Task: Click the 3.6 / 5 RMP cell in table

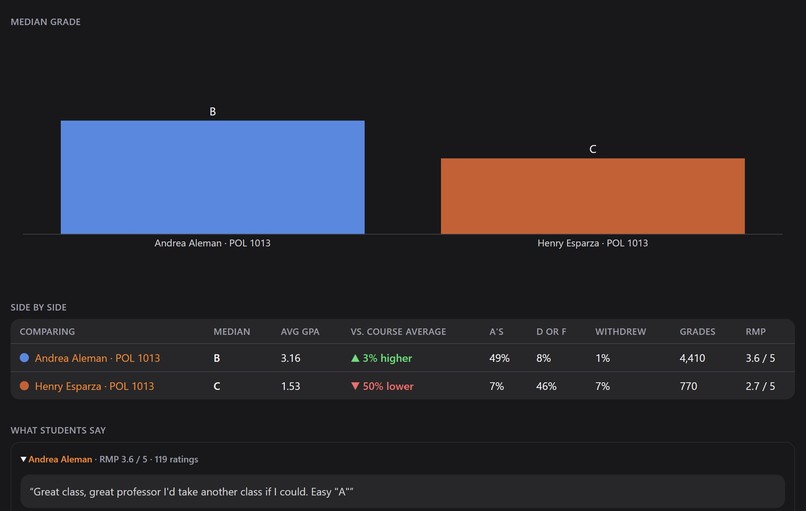Action: [760, 358]
